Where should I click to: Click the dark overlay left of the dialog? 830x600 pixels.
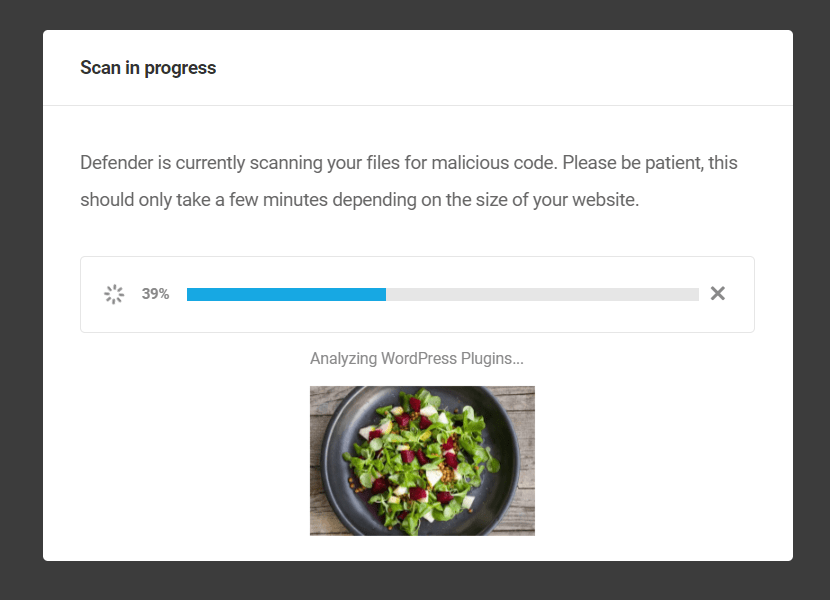[x=20, y=300]
